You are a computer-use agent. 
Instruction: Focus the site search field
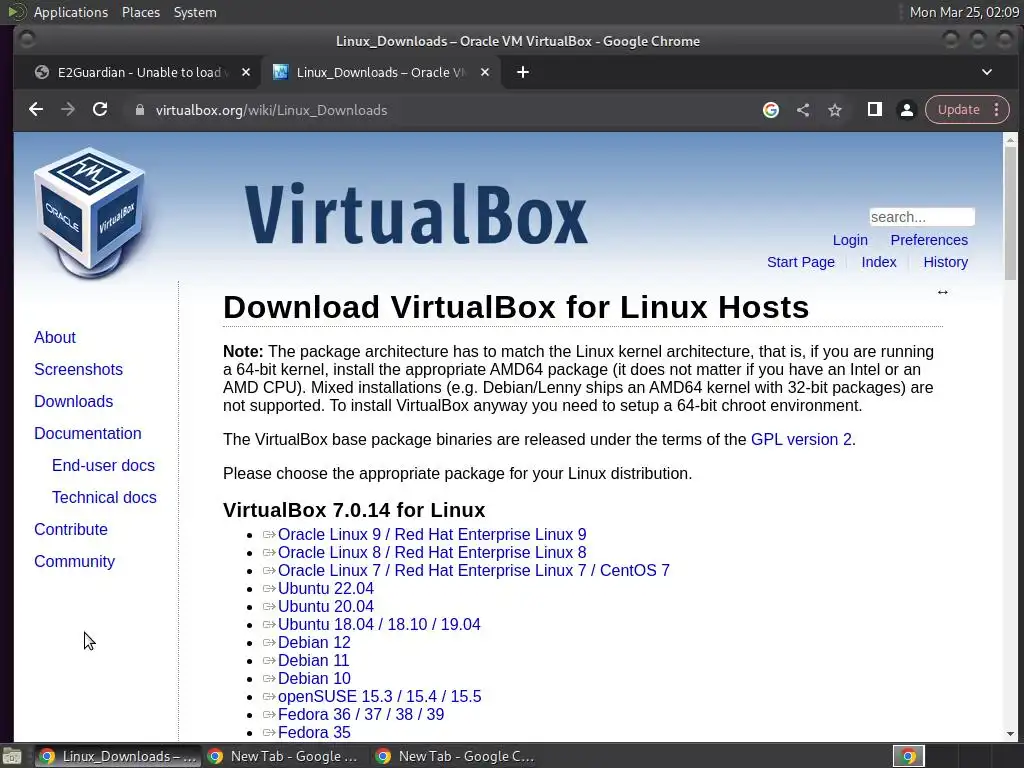[921, 217]
